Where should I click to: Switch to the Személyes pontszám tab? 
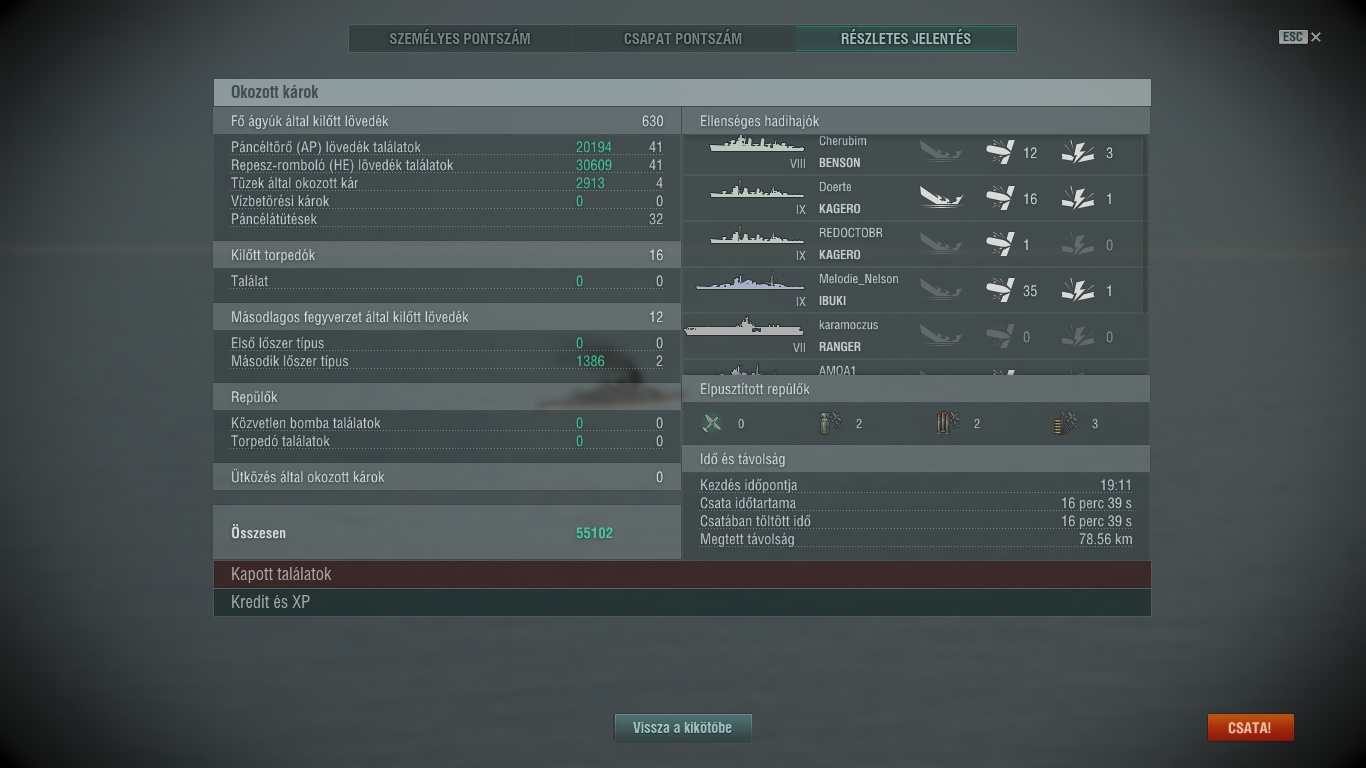pyautogui.click(x=460, y=39)
